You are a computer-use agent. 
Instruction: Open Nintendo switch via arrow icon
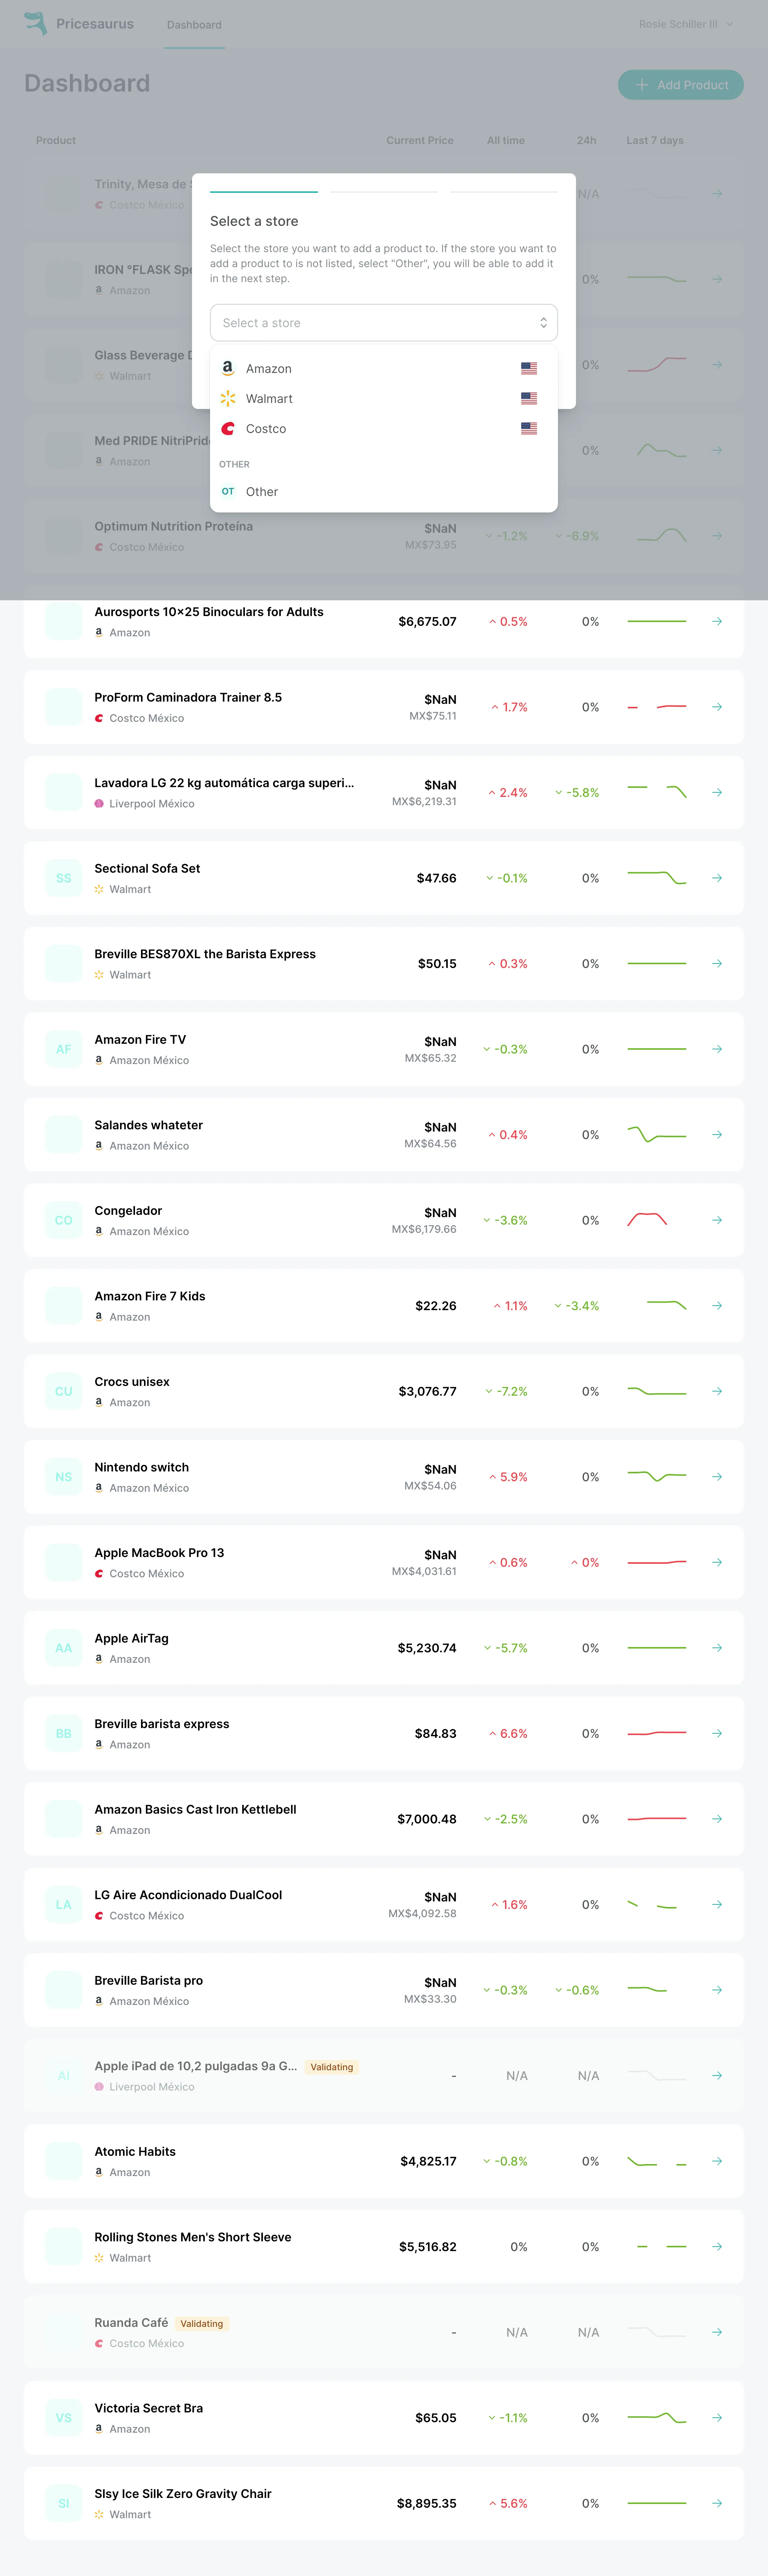click(717, 1477)
